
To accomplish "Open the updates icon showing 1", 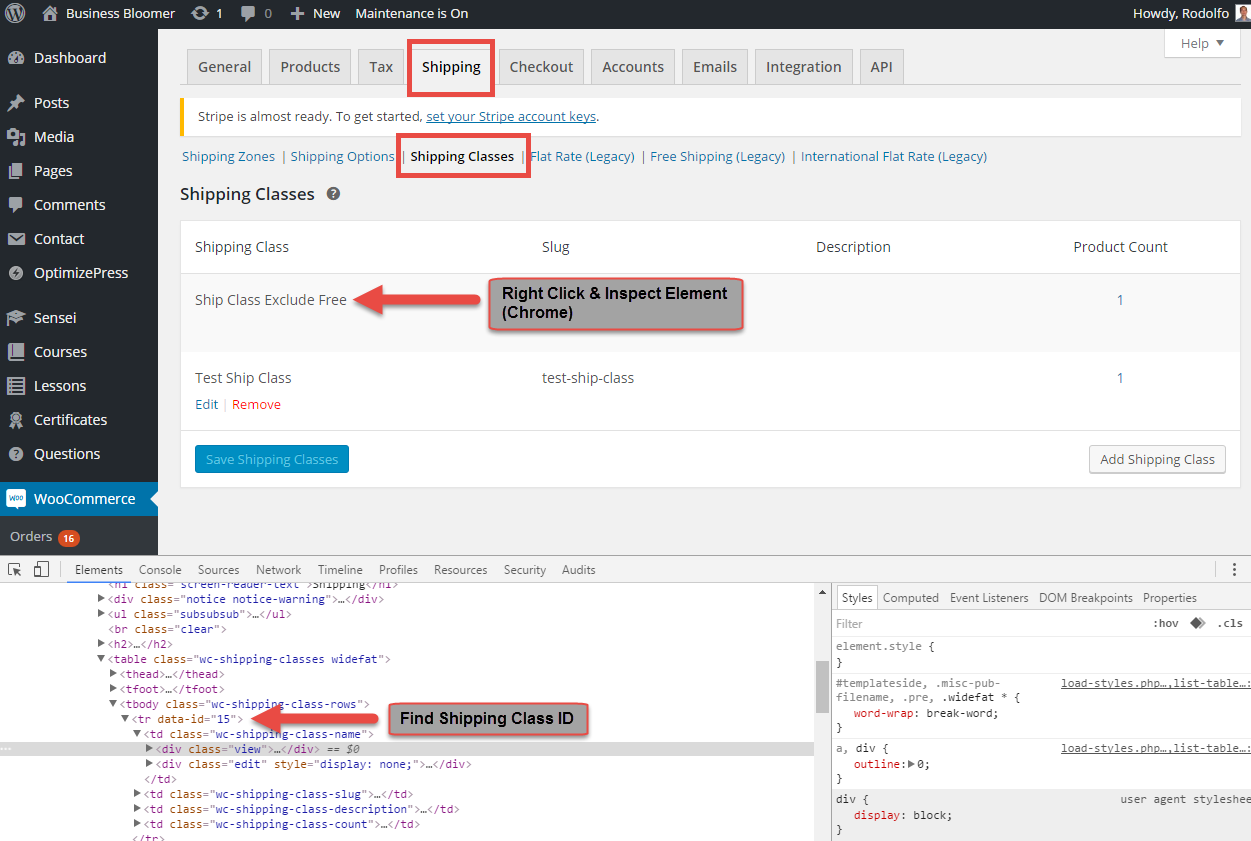I will pyautogui.click(x=207, y=13).
